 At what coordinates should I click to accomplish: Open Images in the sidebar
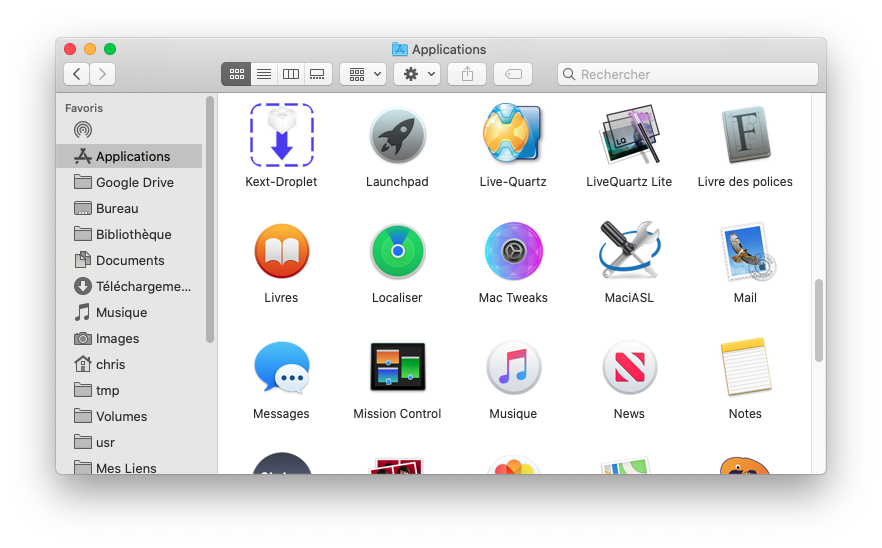(x=129, y=338)
